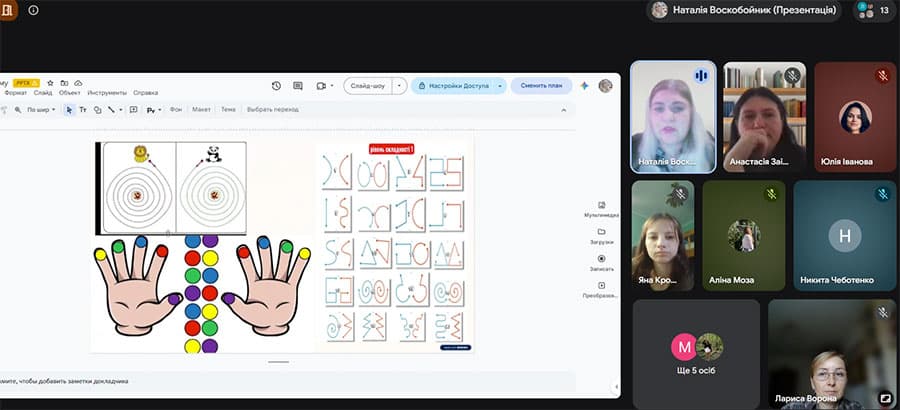Click picture-in-picture icon on Лариса Ворона tile
Screen dimensions: 900x410
coord(885,397)
